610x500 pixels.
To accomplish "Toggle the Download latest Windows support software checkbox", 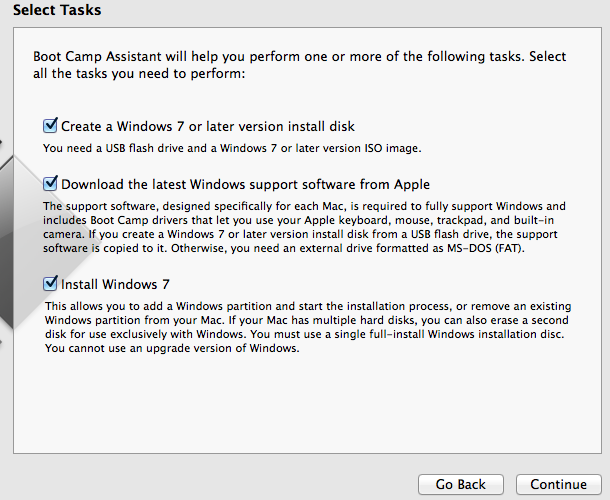I will coord(50,184).
